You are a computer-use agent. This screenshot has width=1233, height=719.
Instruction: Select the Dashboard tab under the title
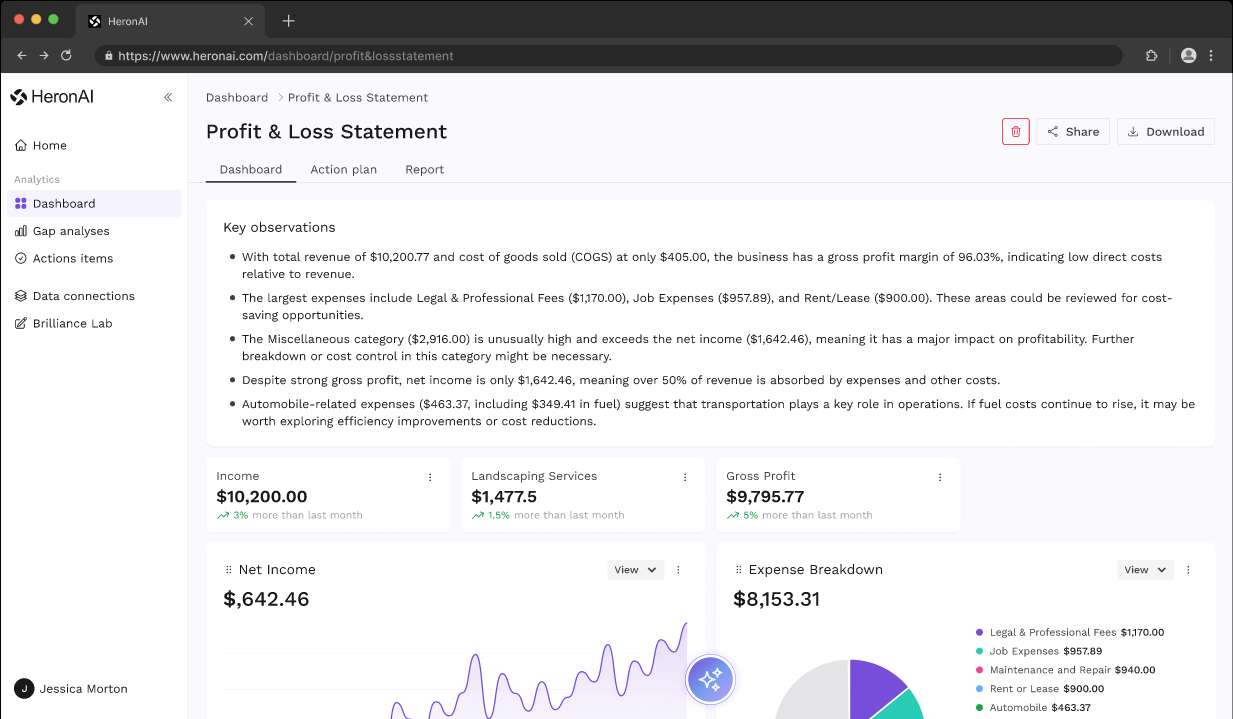click(251, 170)
